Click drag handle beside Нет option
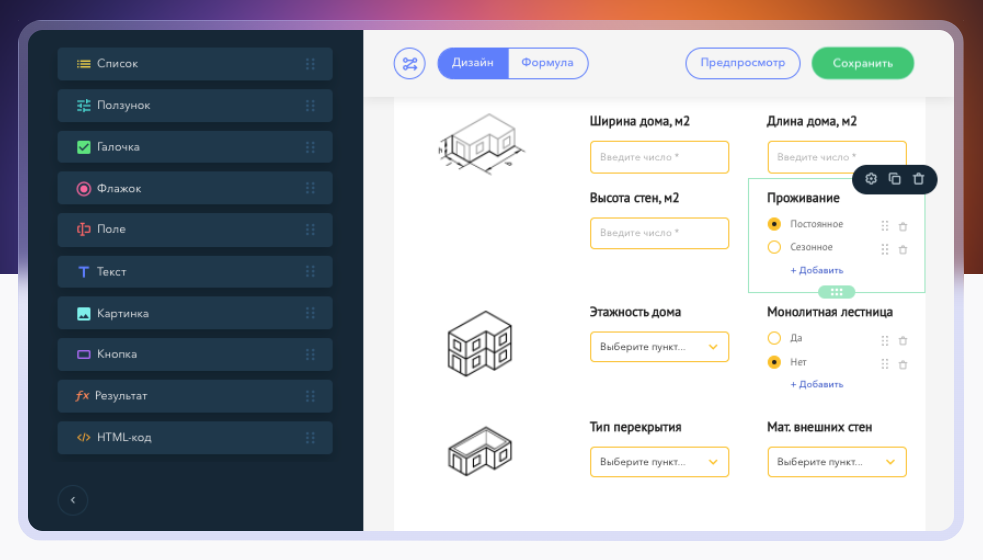983x560 pixels. click(885, 364)
